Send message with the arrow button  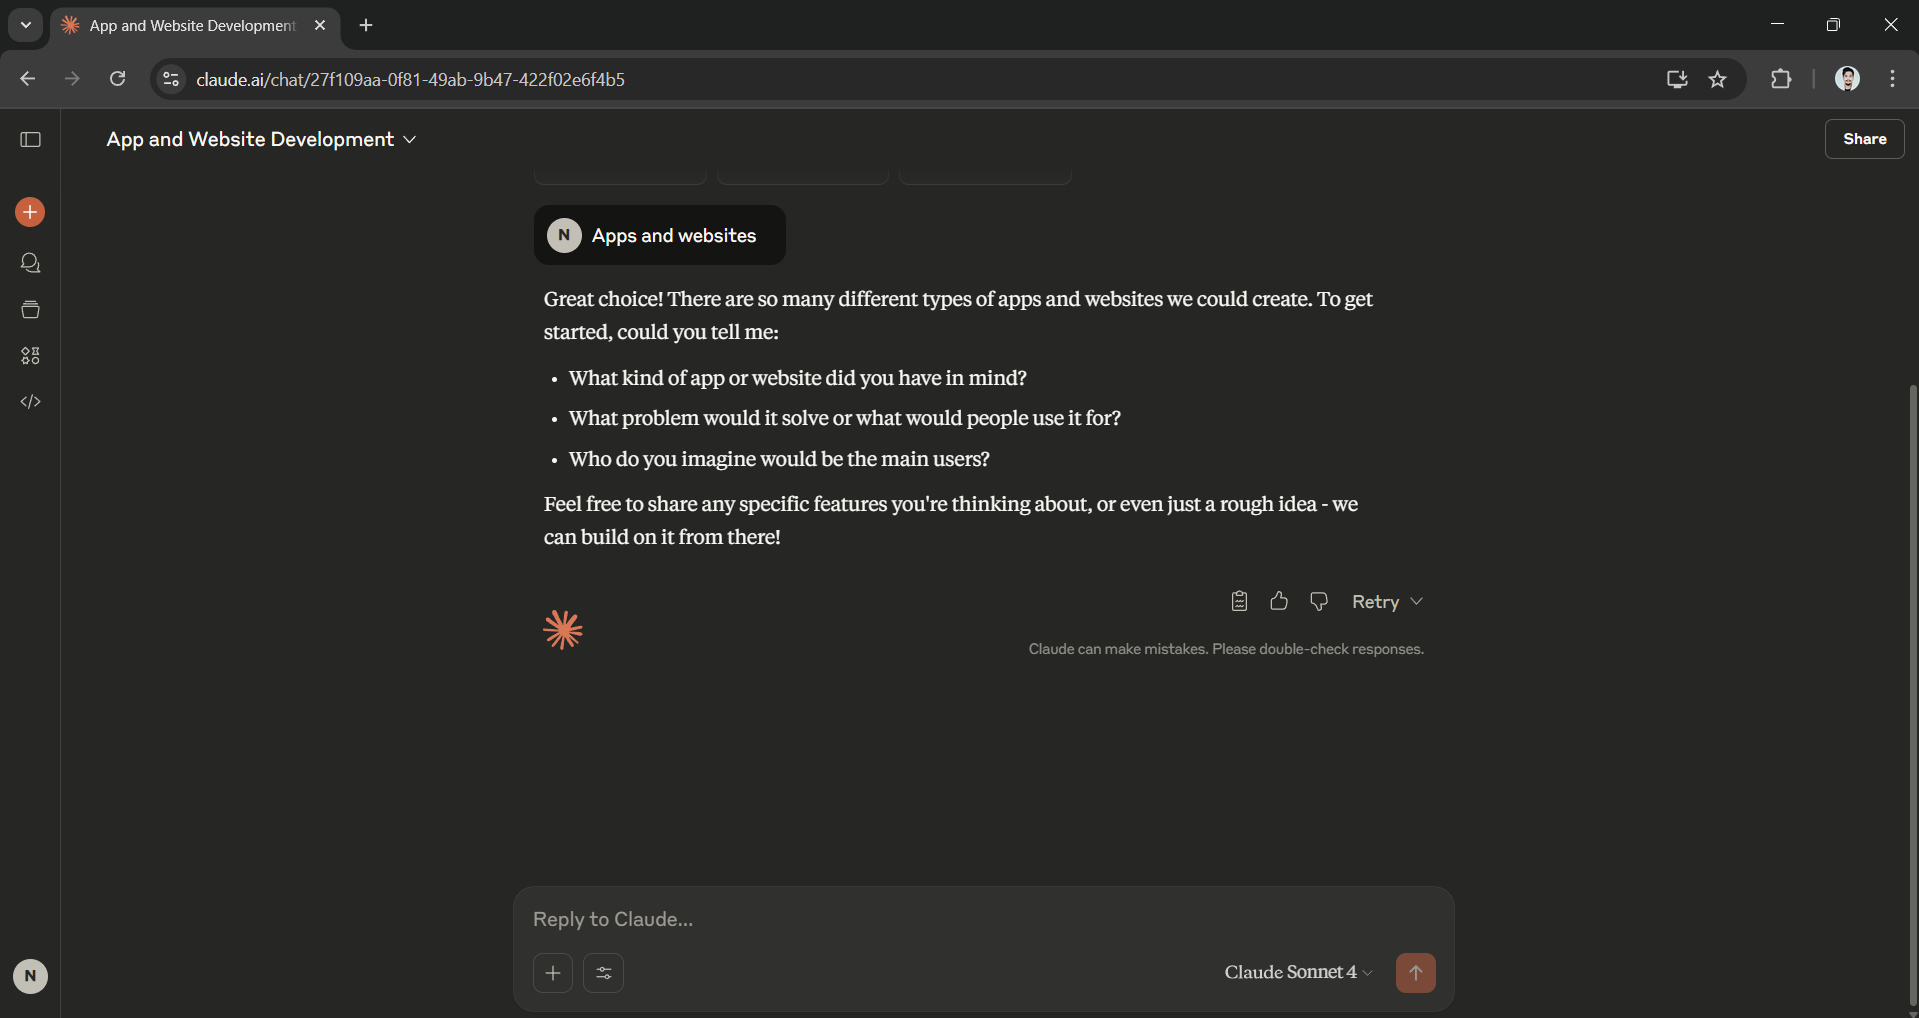[1415, 973]
